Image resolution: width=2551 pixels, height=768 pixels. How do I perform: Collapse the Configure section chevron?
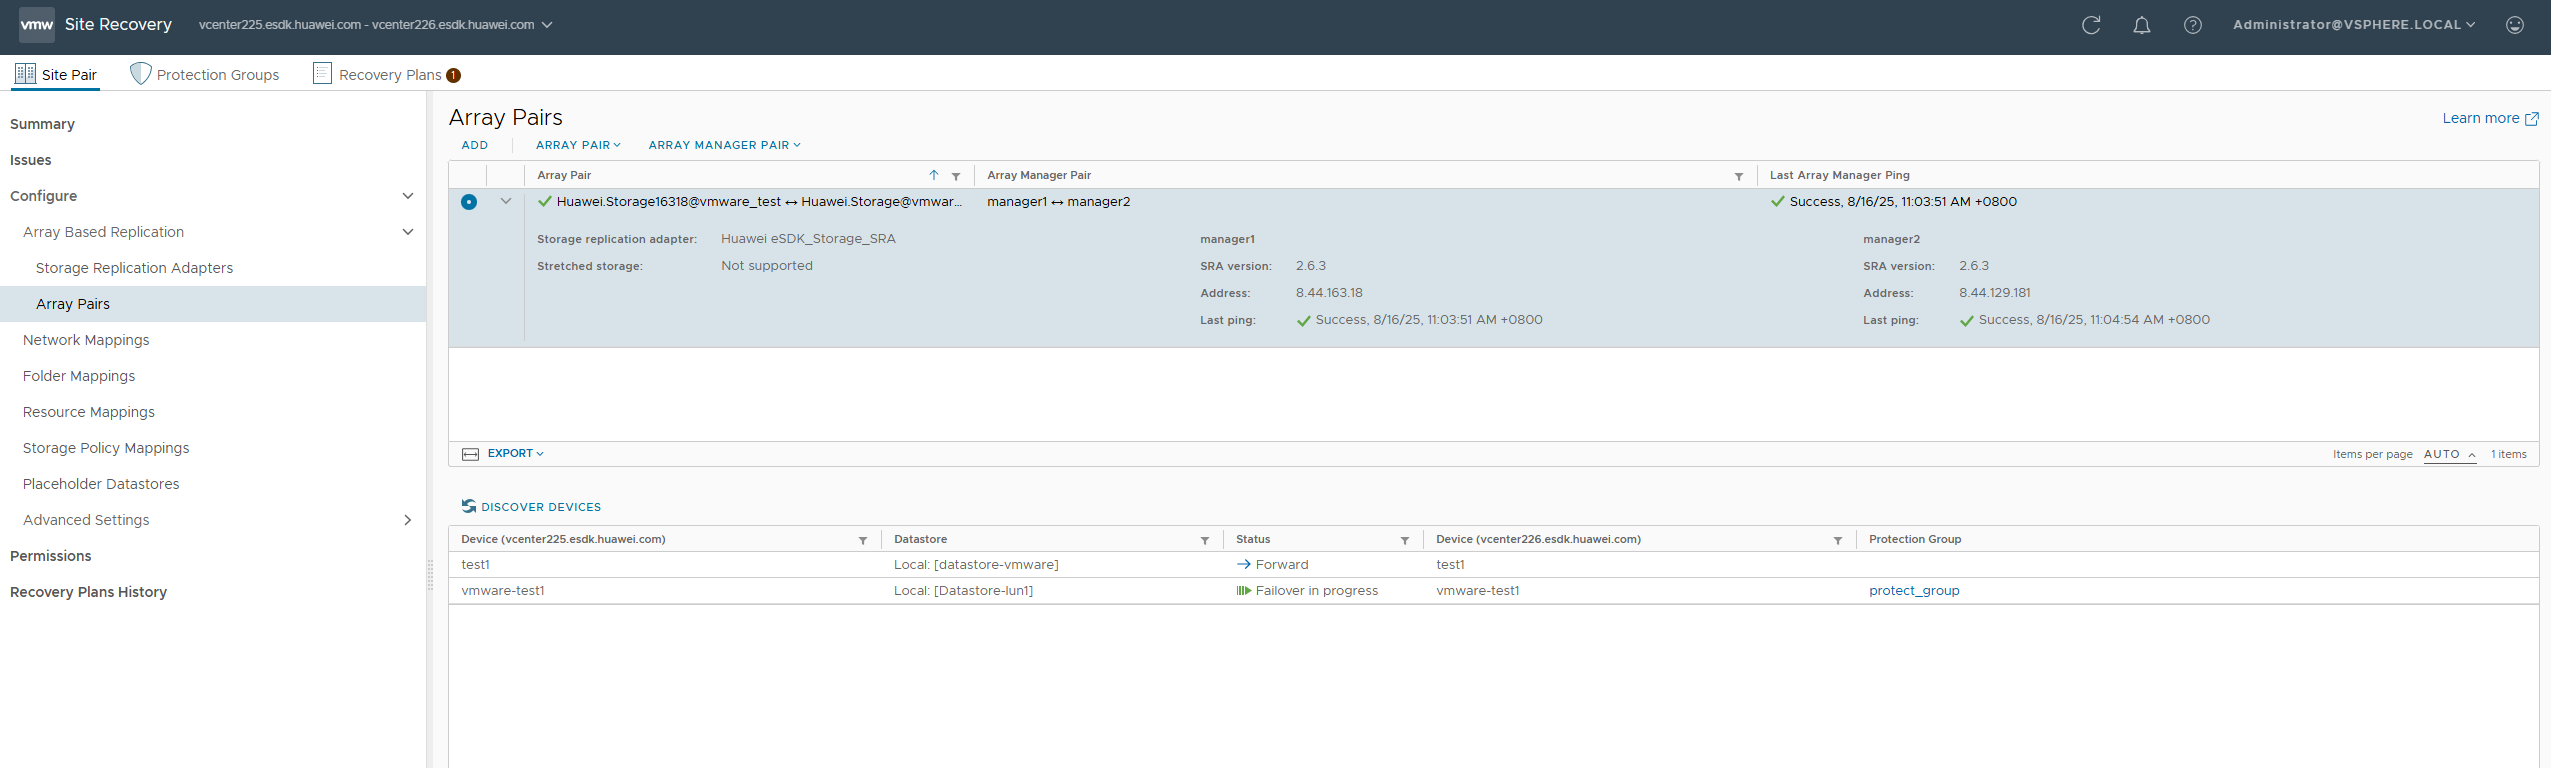pyautogui.click(x=408, y=196)
